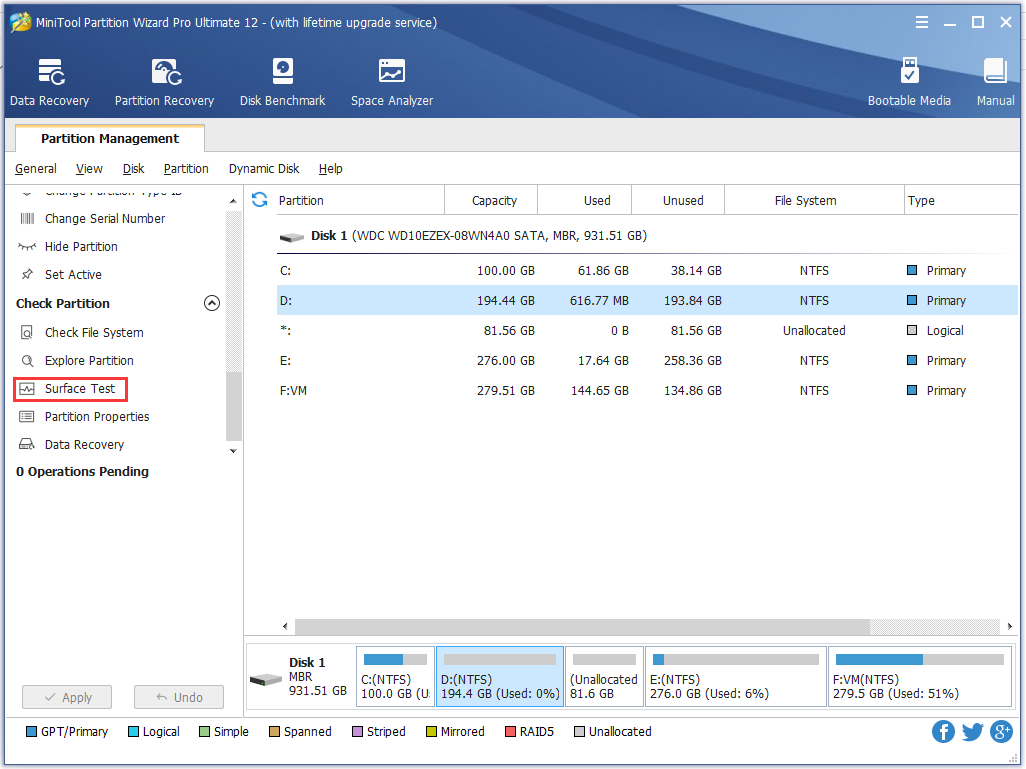Open the hamburger menu at top right
The image size is (1026, 769).
(921, 21)
